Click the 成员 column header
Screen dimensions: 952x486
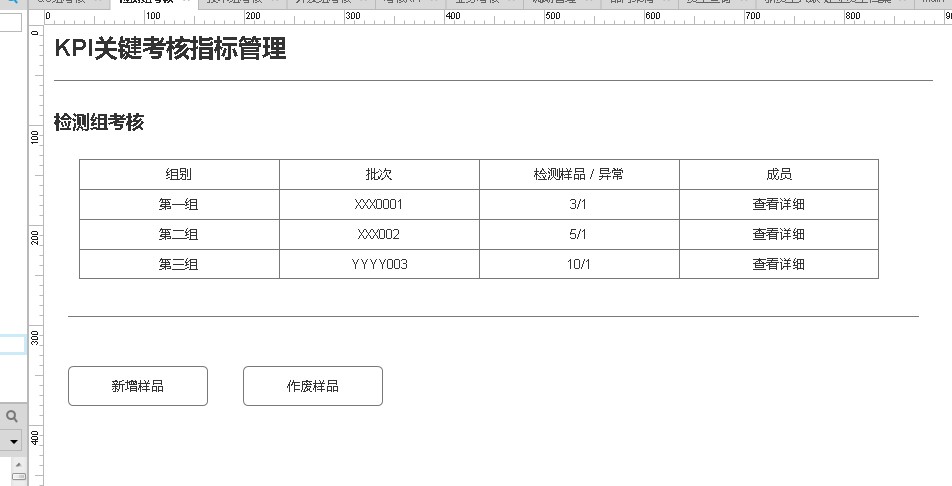tap(778, 174)
